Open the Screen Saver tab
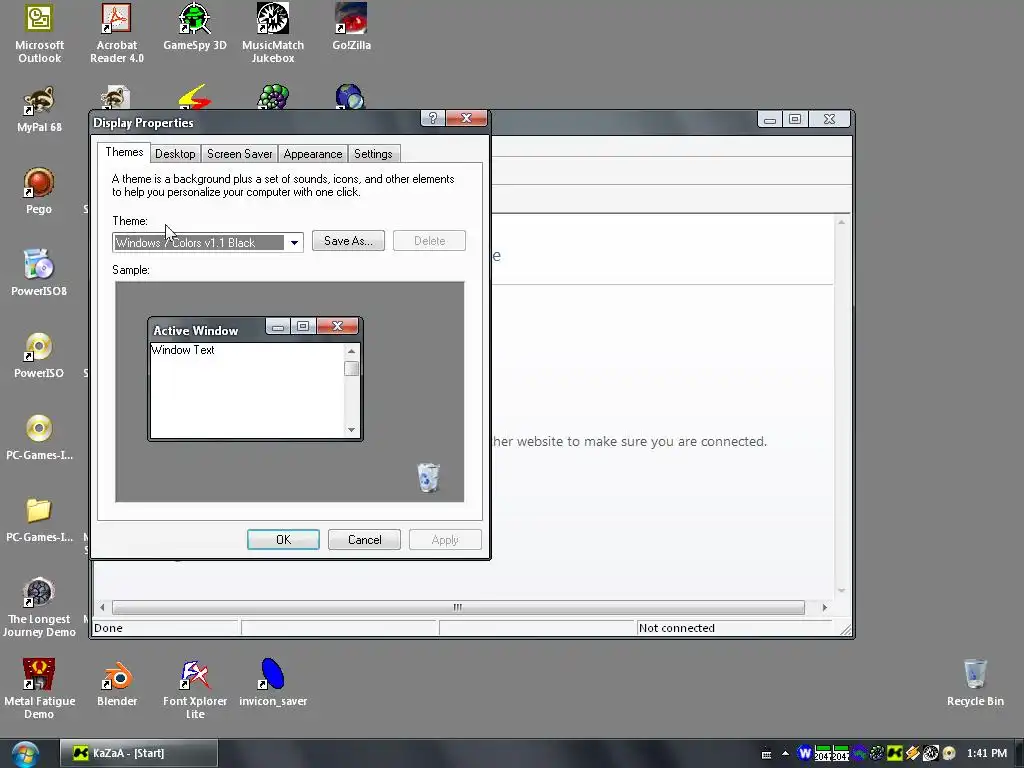The height and width of the screenshot is (768, 1024). 240,154
